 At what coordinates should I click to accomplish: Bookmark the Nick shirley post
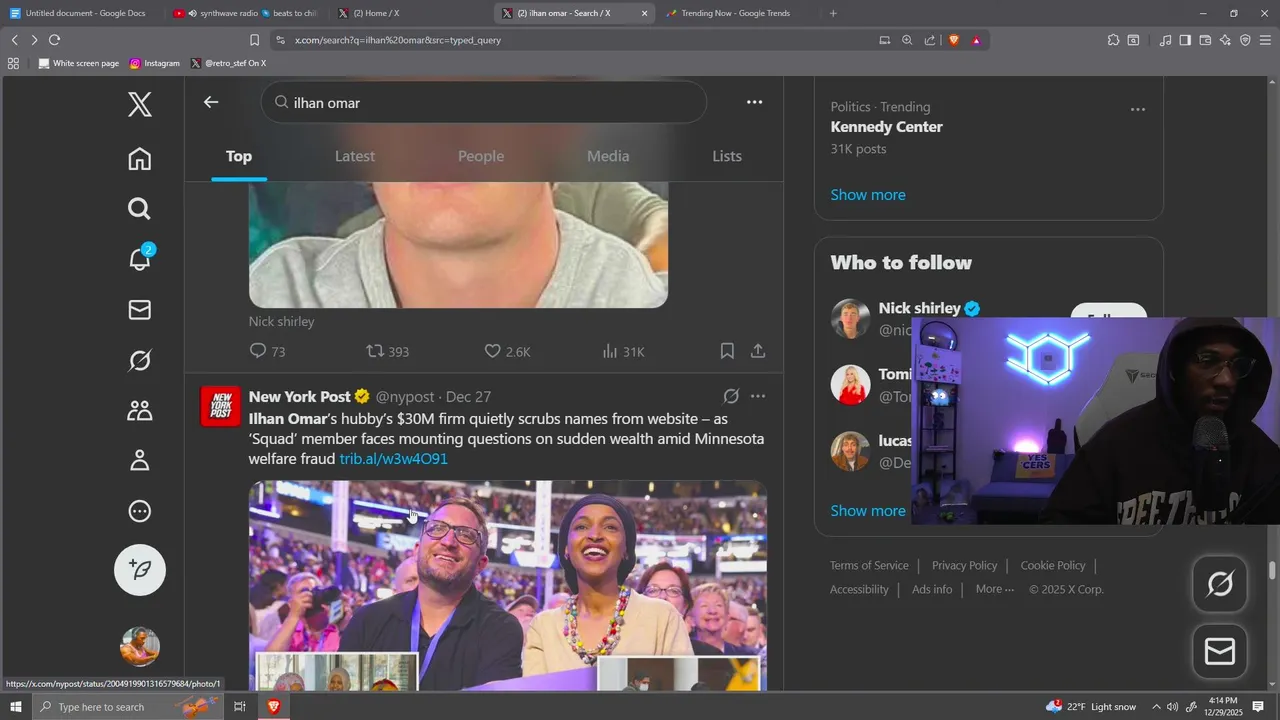click(x=727, y=351)
